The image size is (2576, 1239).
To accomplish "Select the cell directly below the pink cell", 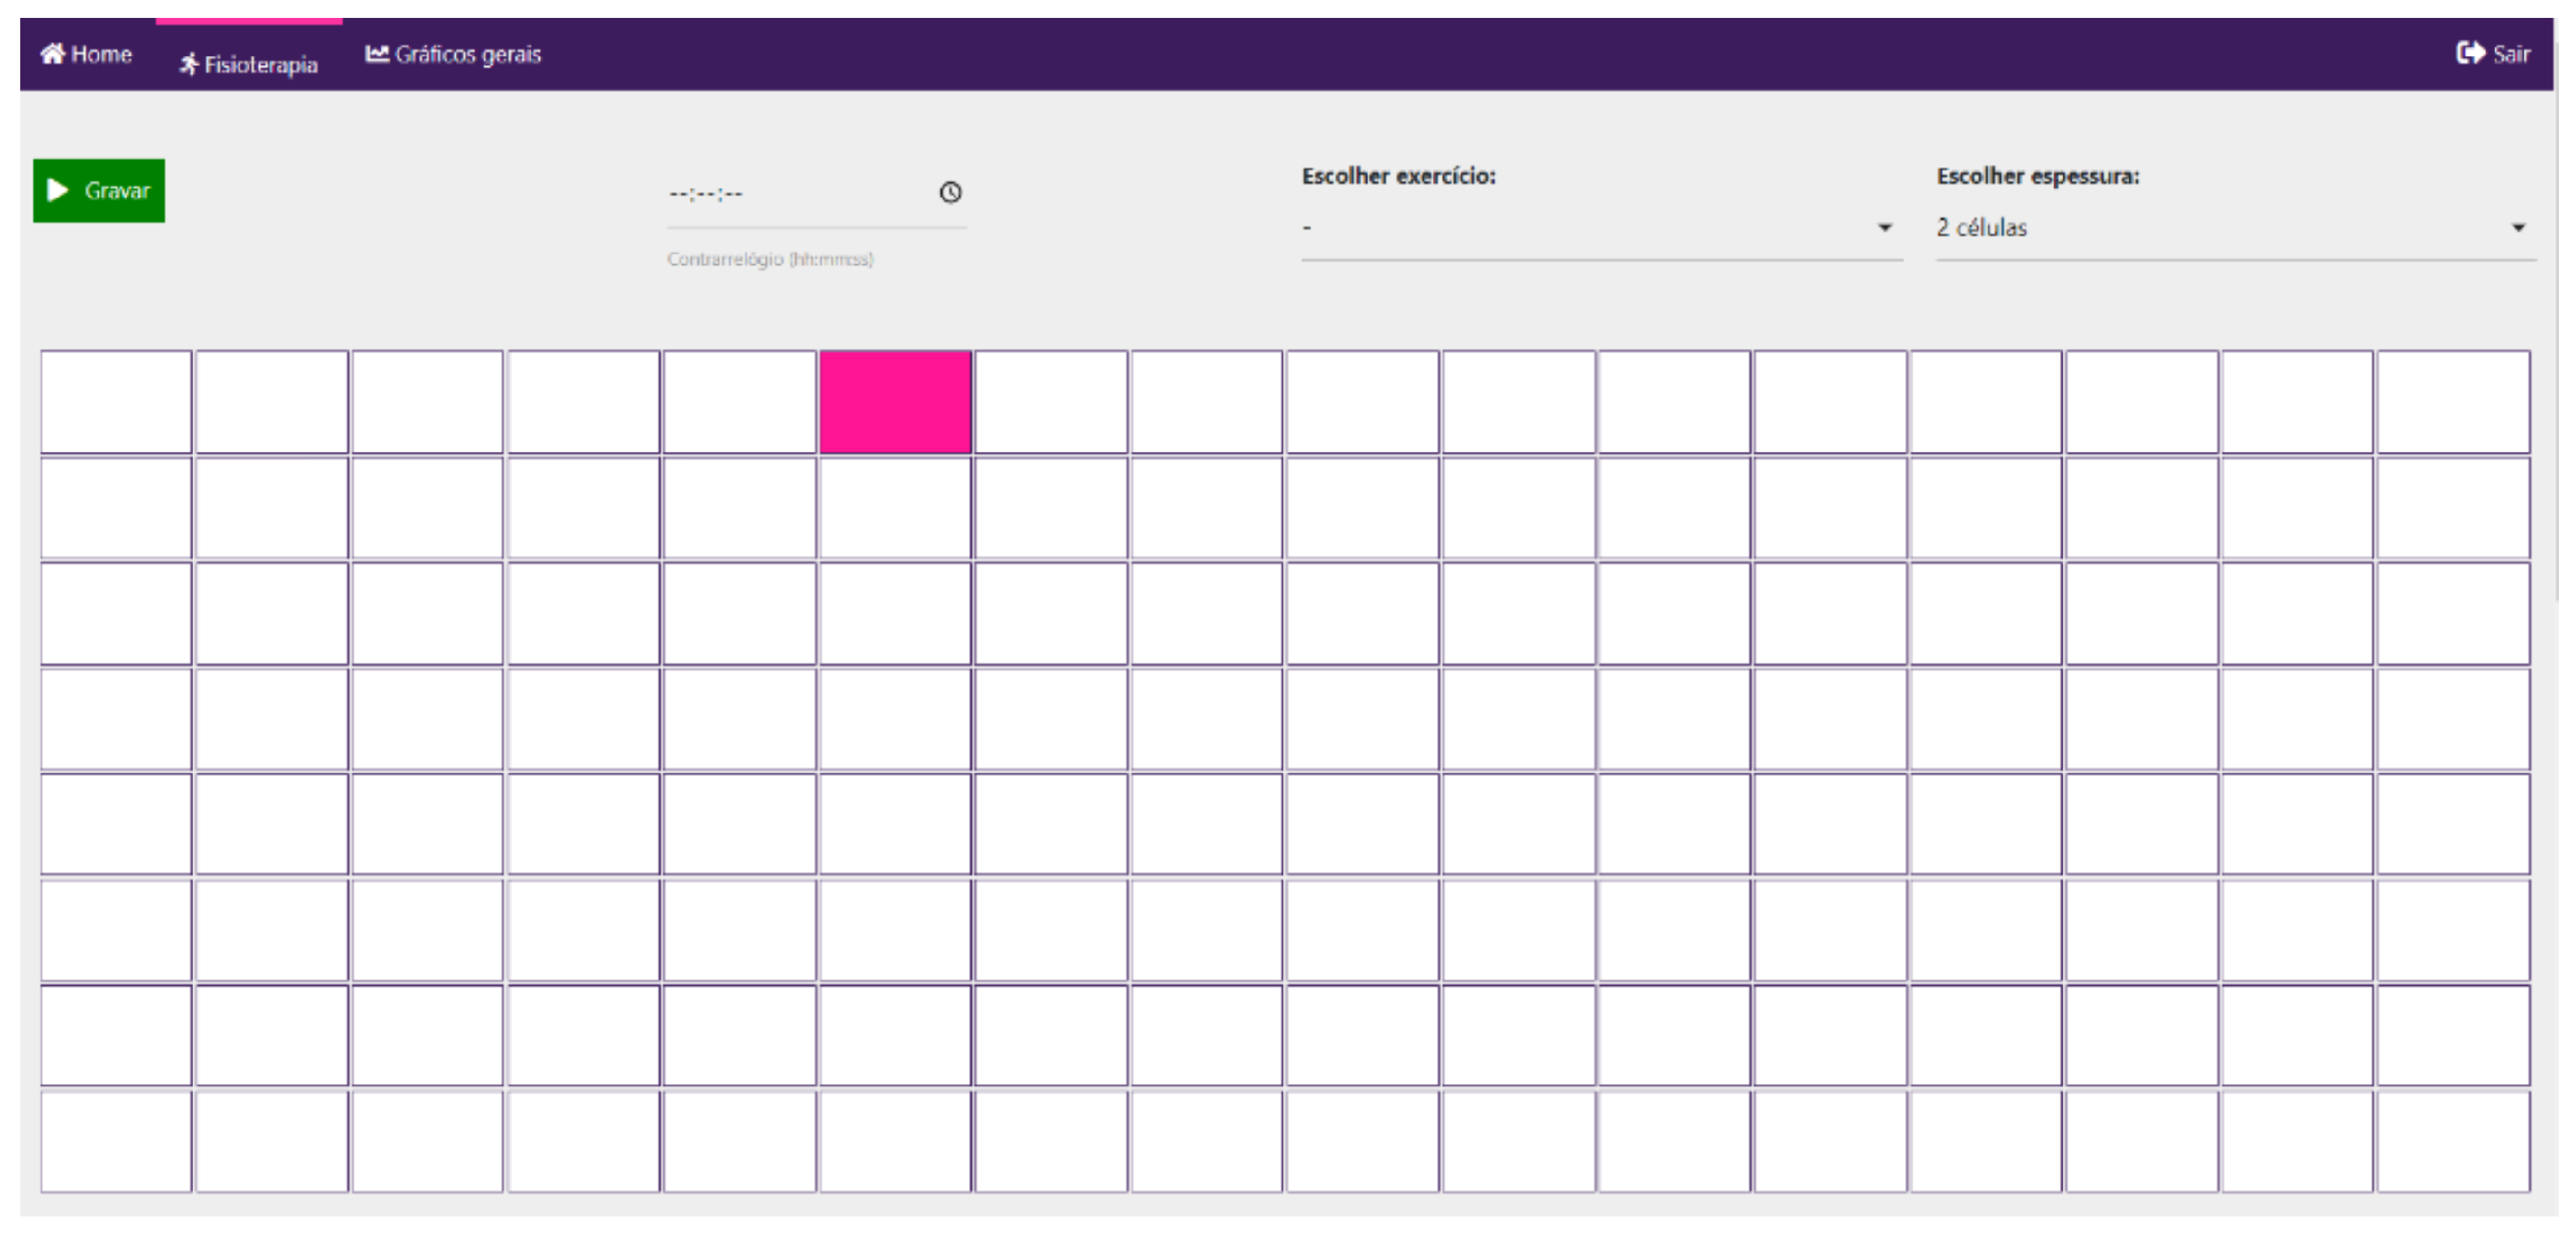I will click(895, 508).
